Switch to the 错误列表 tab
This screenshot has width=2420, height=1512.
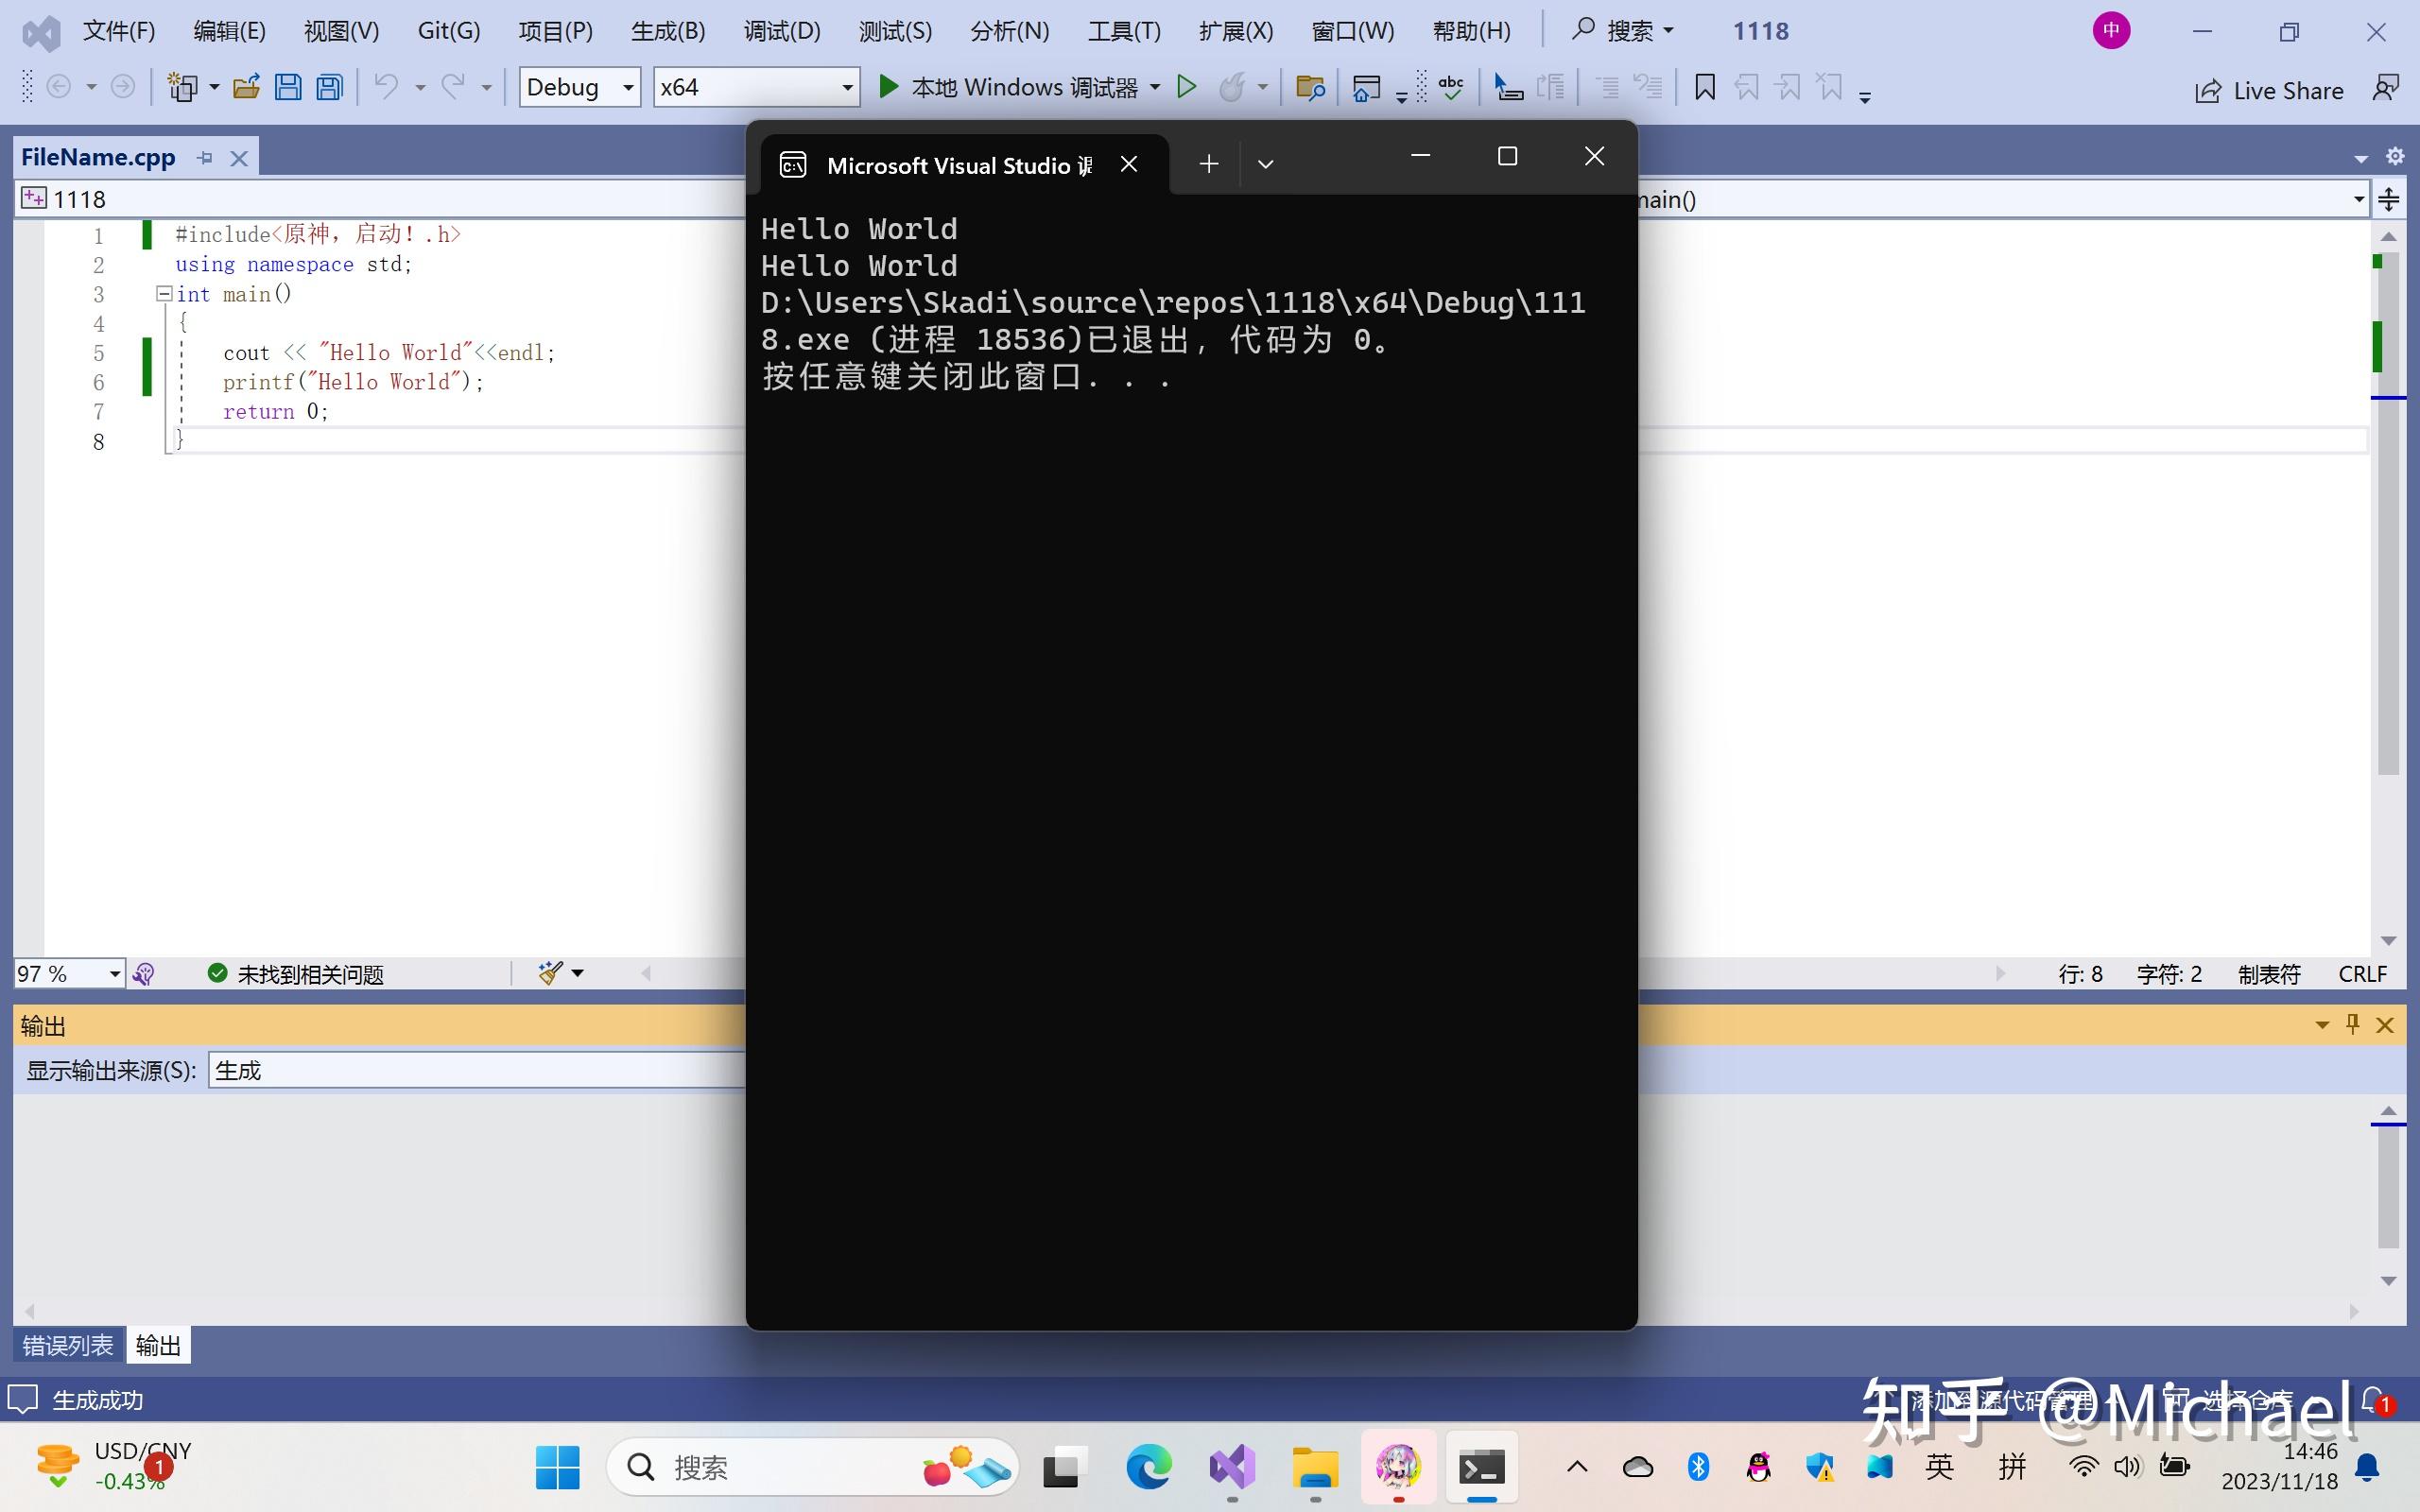click(x=68, y=1345)
